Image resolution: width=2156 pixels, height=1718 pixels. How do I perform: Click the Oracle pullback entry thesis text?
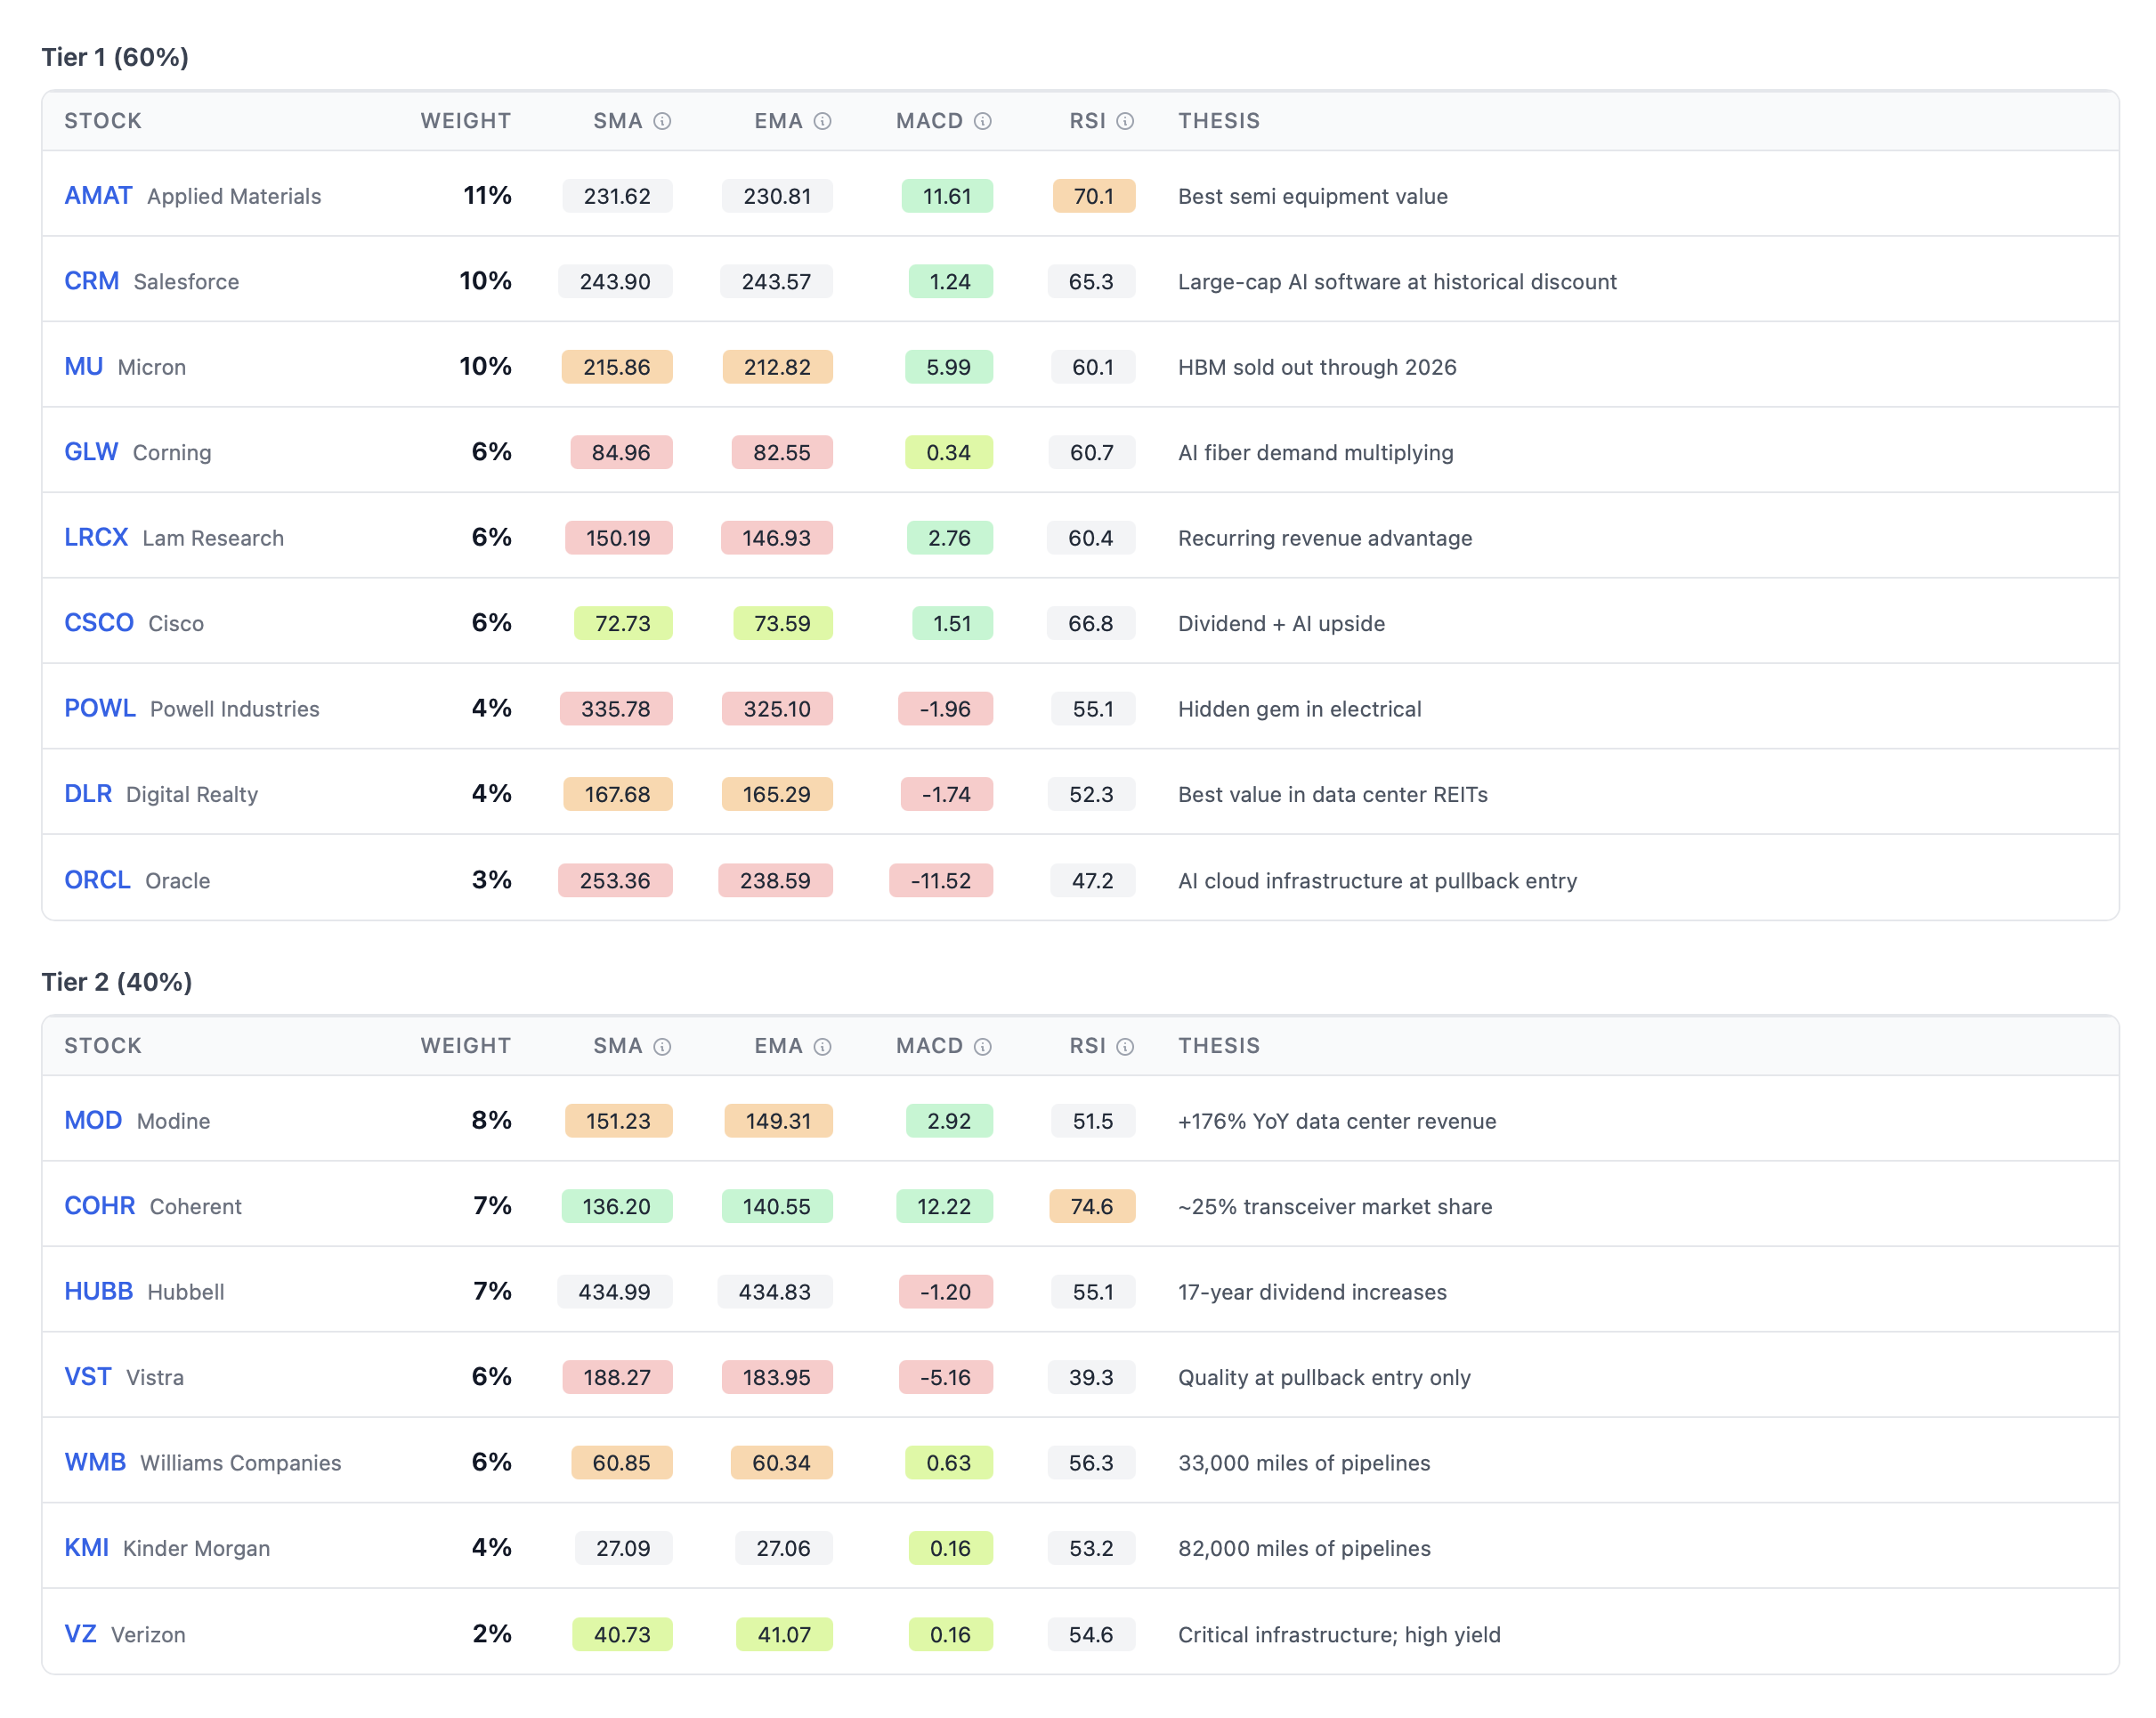tap(1377, 880)
